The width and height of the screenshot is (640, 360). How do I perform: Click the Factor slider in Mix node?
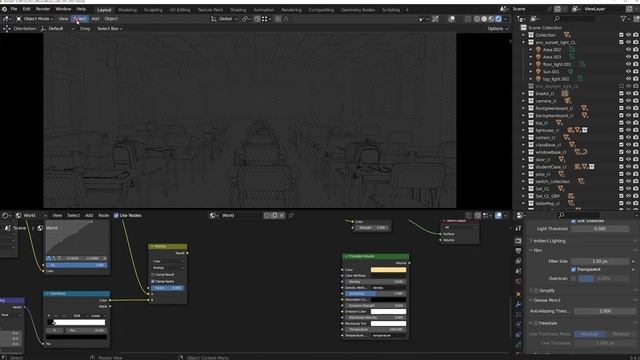(168, 288)
